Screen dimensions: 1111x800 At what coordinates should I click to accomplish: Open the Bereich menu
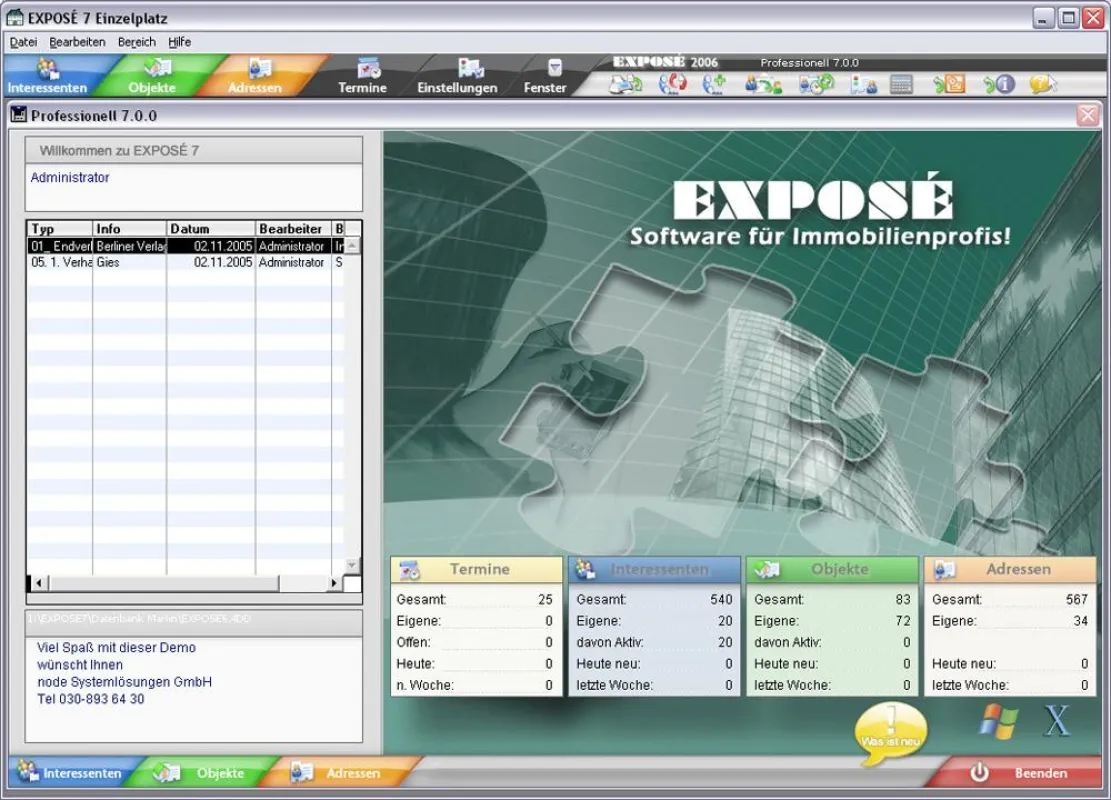[x=137, y=42]
